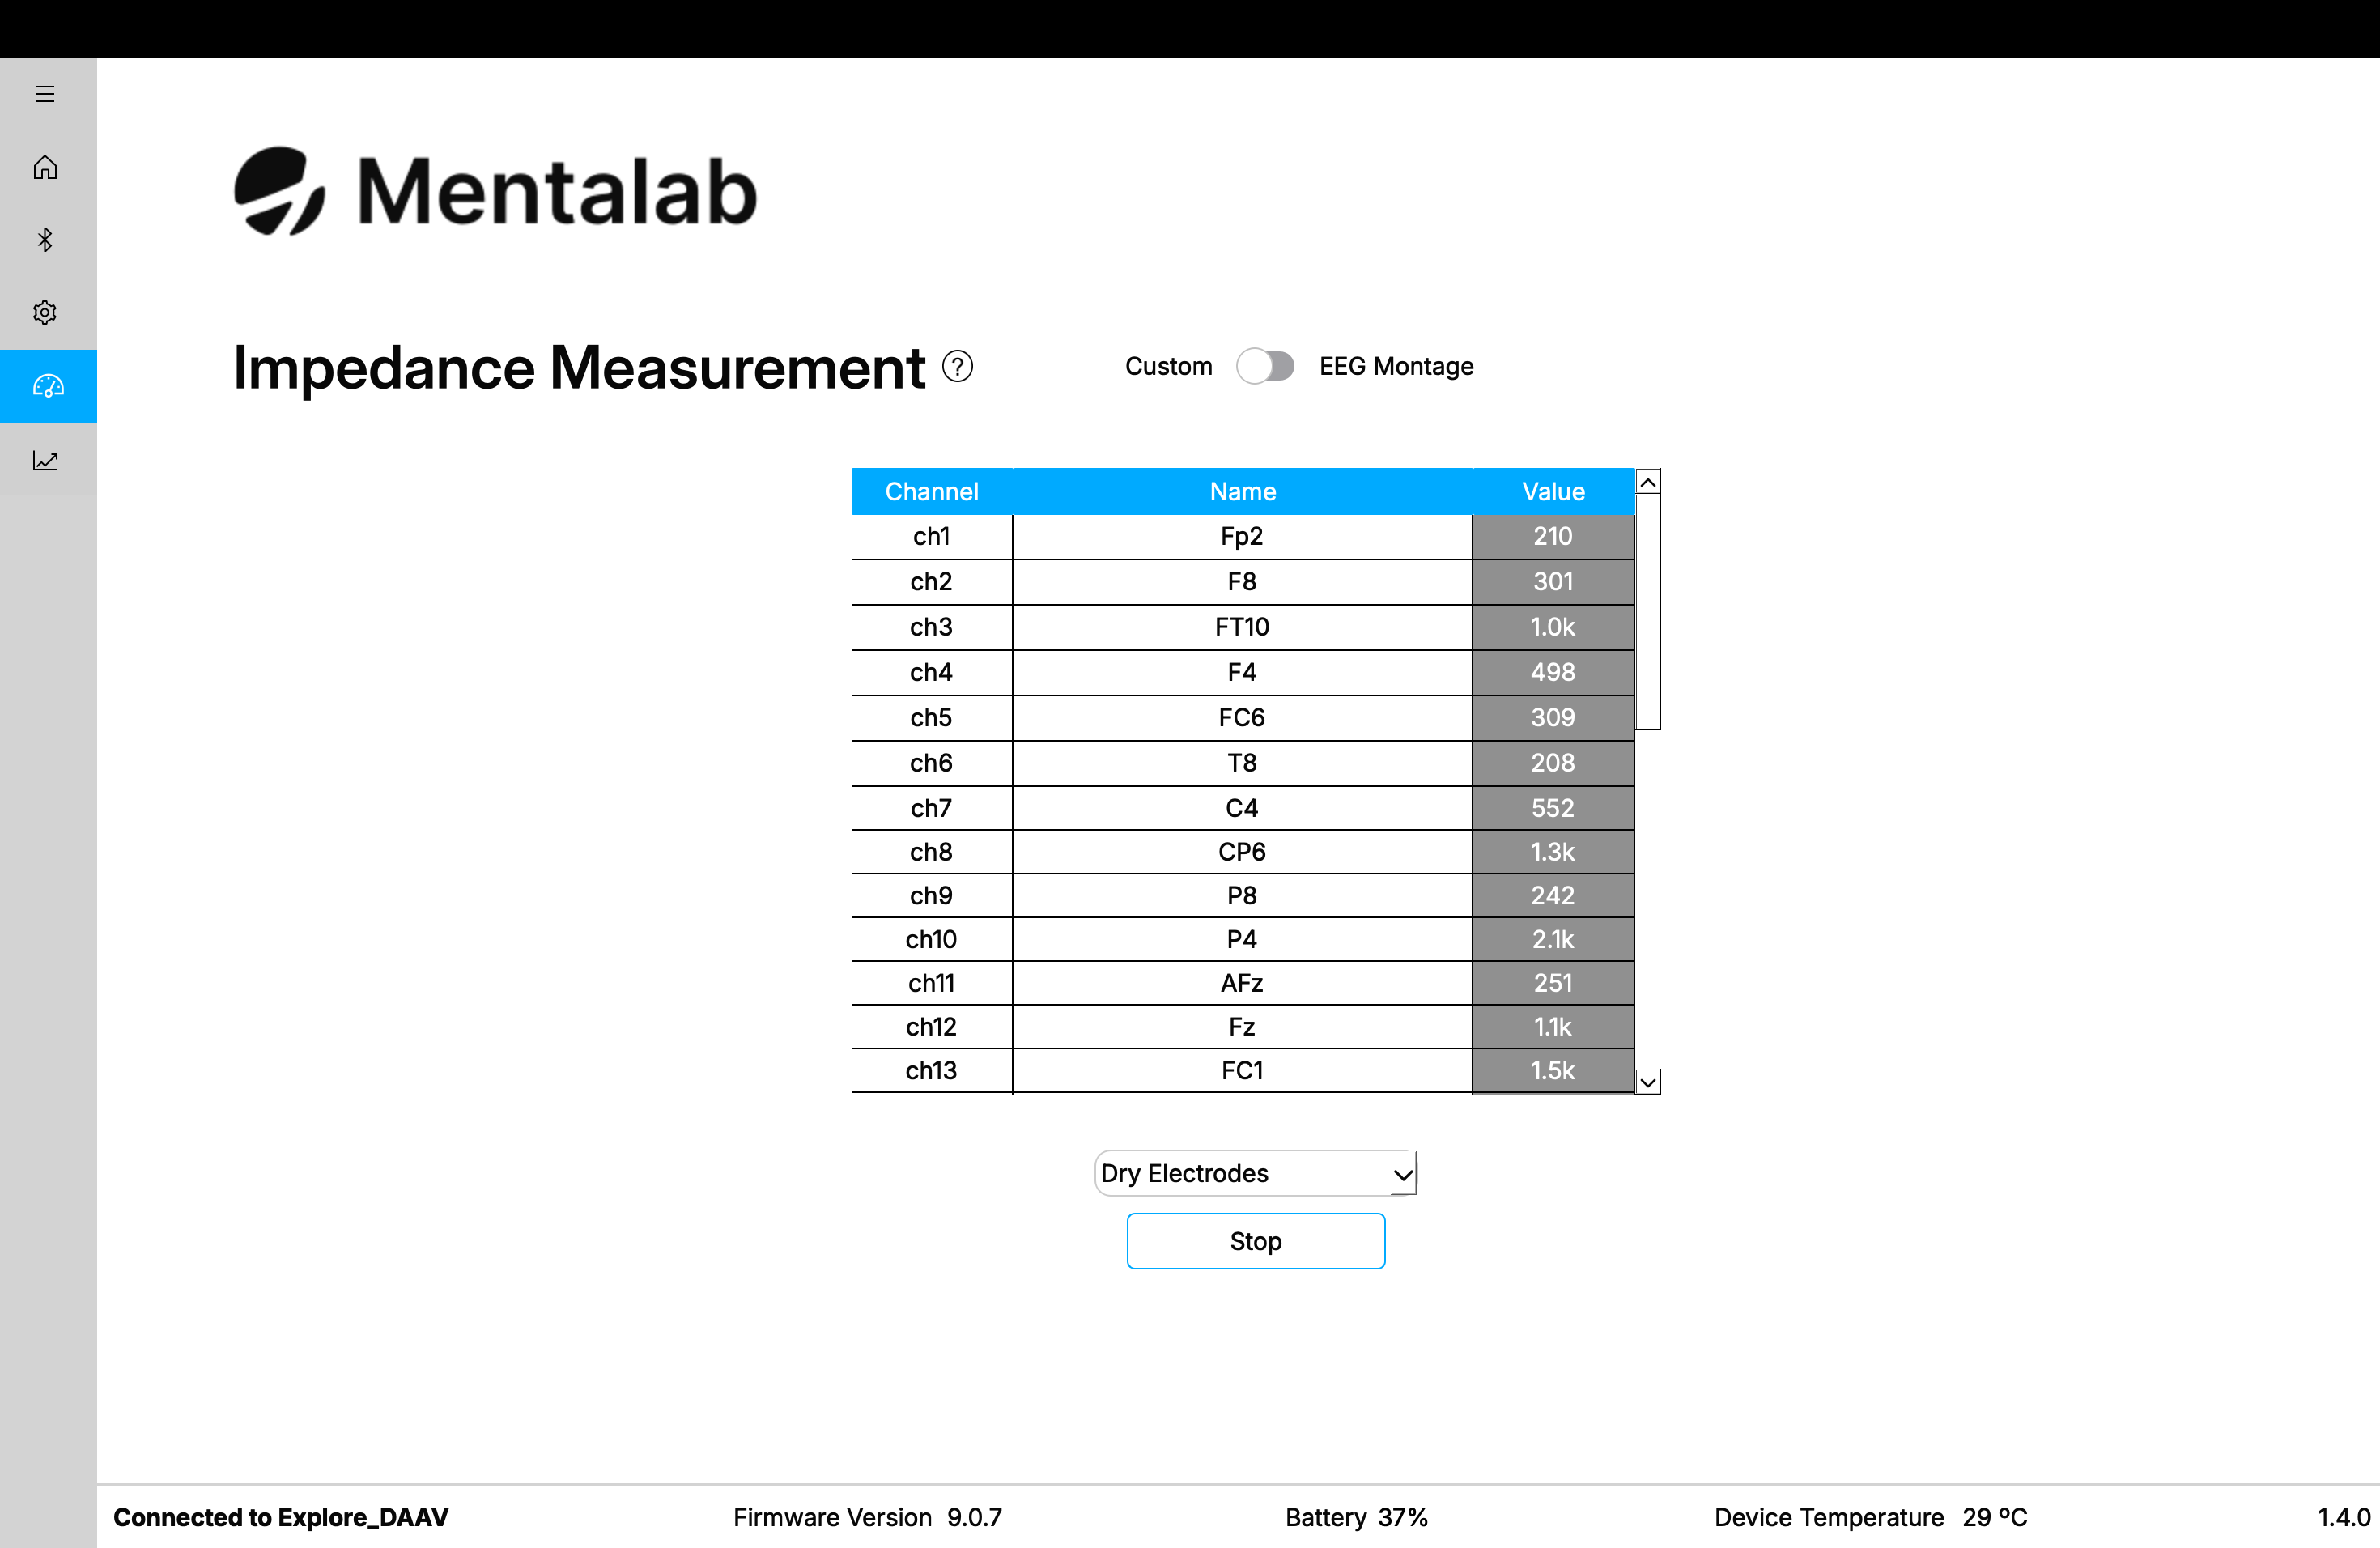This screenshot has width=2380, height=1548.
Task: Open the Dry Electrodes dropdown
Action: (1240, 1173)
